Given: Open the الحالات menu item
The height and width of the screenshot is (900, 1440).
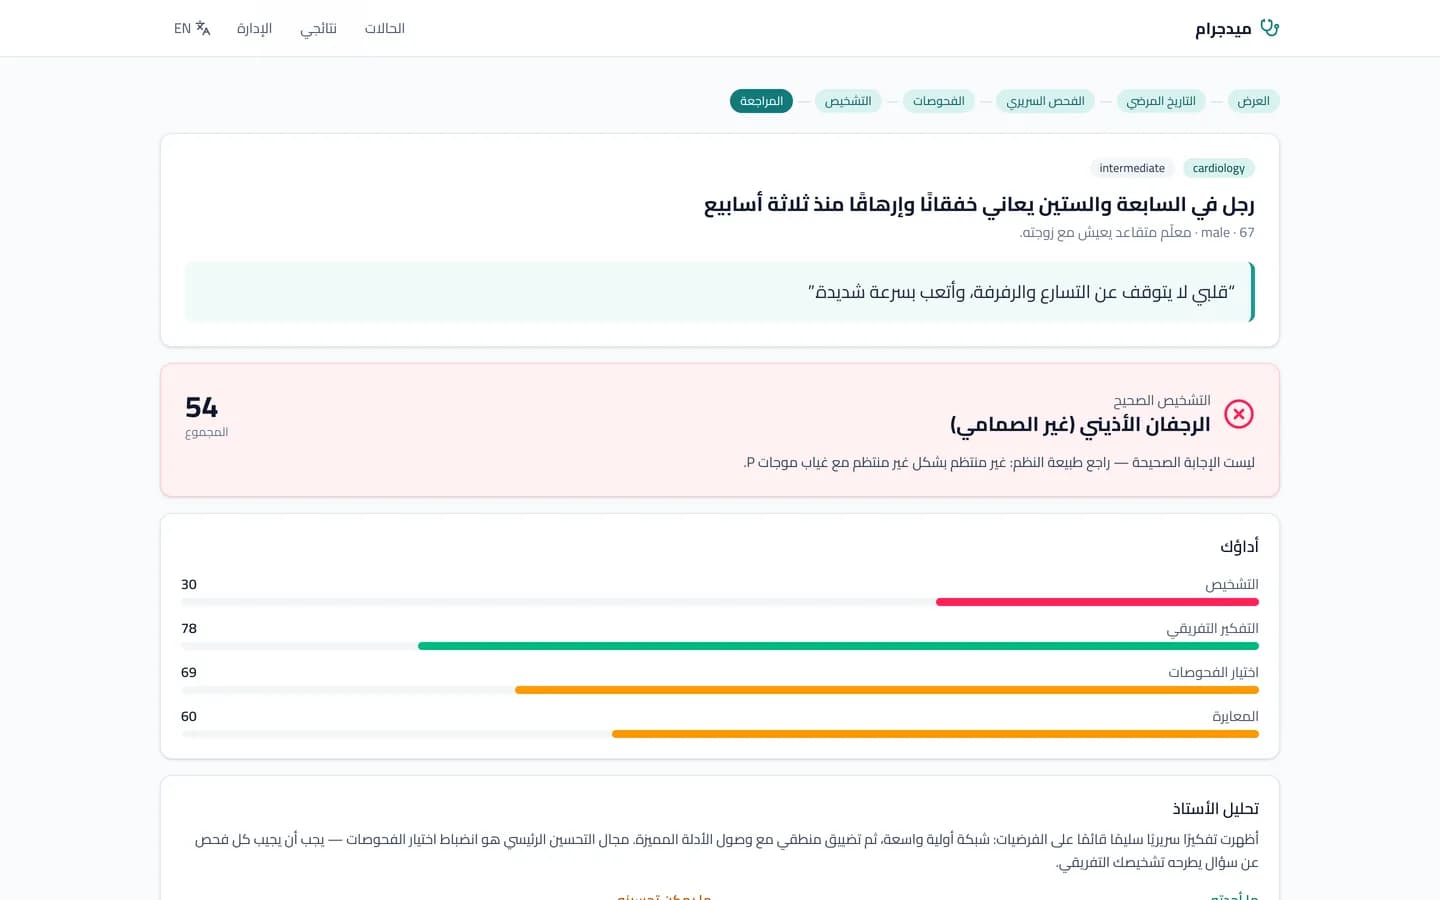Looking at the screenshot, I should tap(385, 28).
